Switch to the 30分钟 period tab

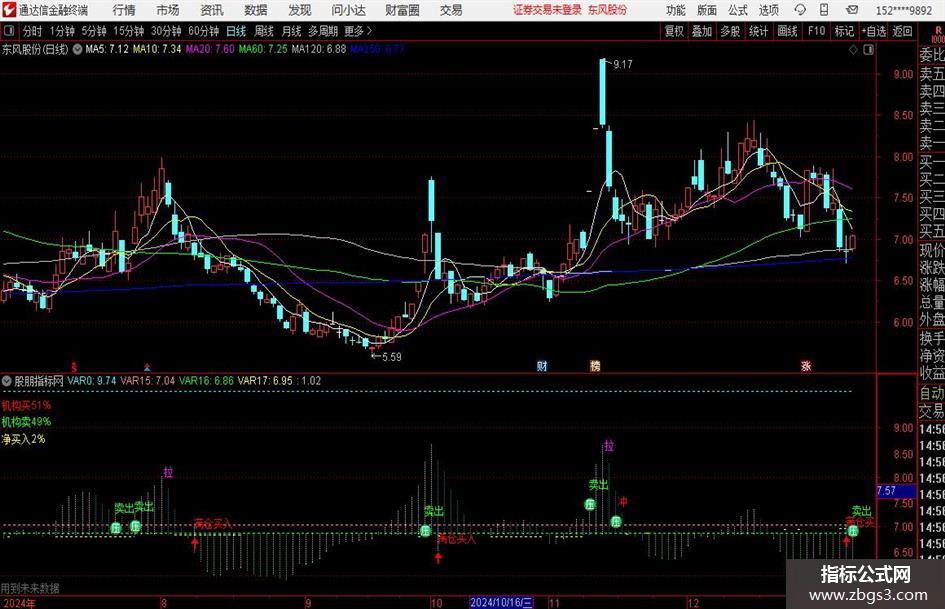166,31
